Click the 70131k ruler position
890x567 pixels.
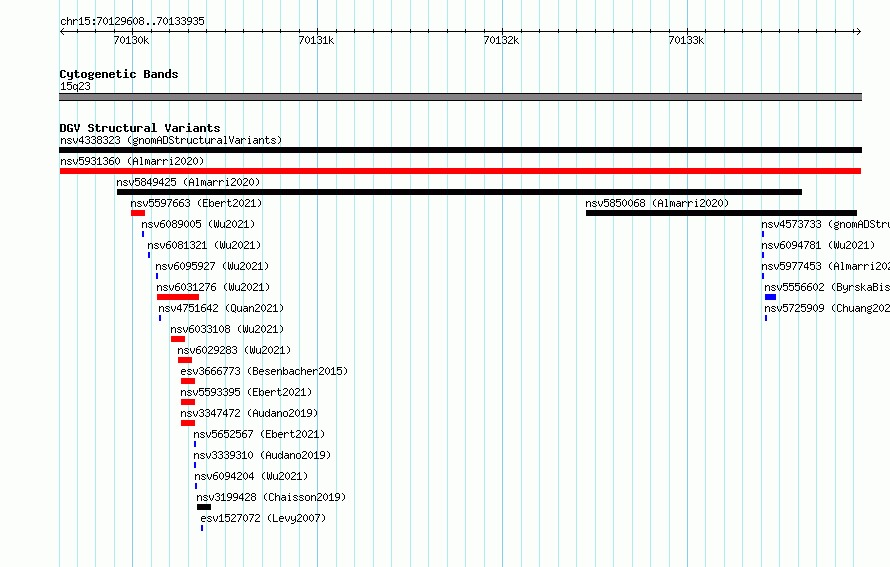pyautogui.click(x=317, y=40)
